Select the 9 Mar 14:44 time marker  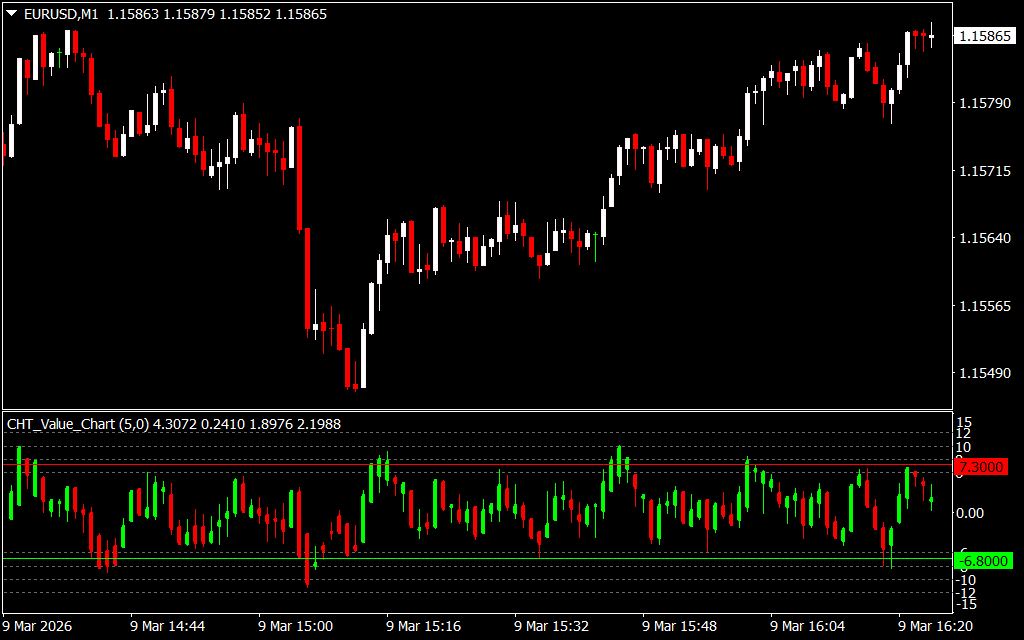click(168, 626)
